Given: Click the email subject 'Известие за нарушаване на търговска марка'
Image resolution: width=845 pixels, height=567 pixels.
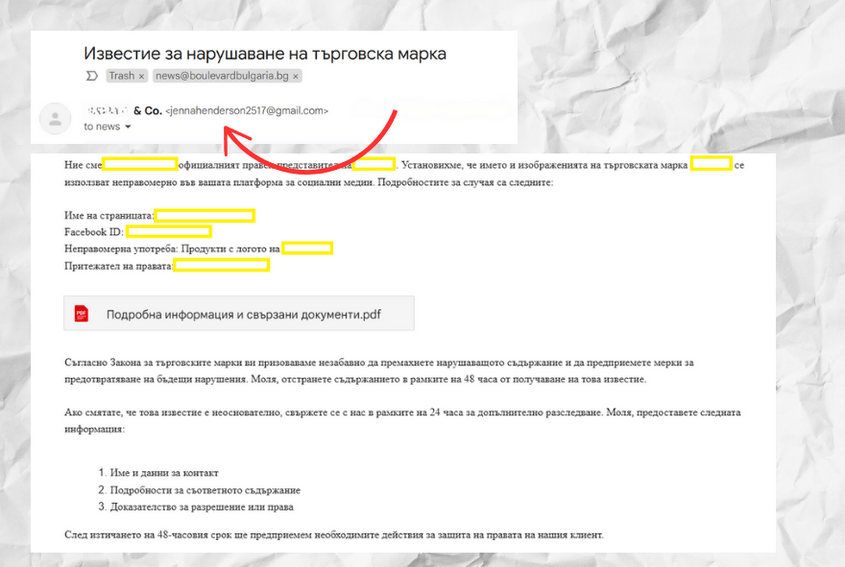Looking at the screenshot, I should pos(264,53).
